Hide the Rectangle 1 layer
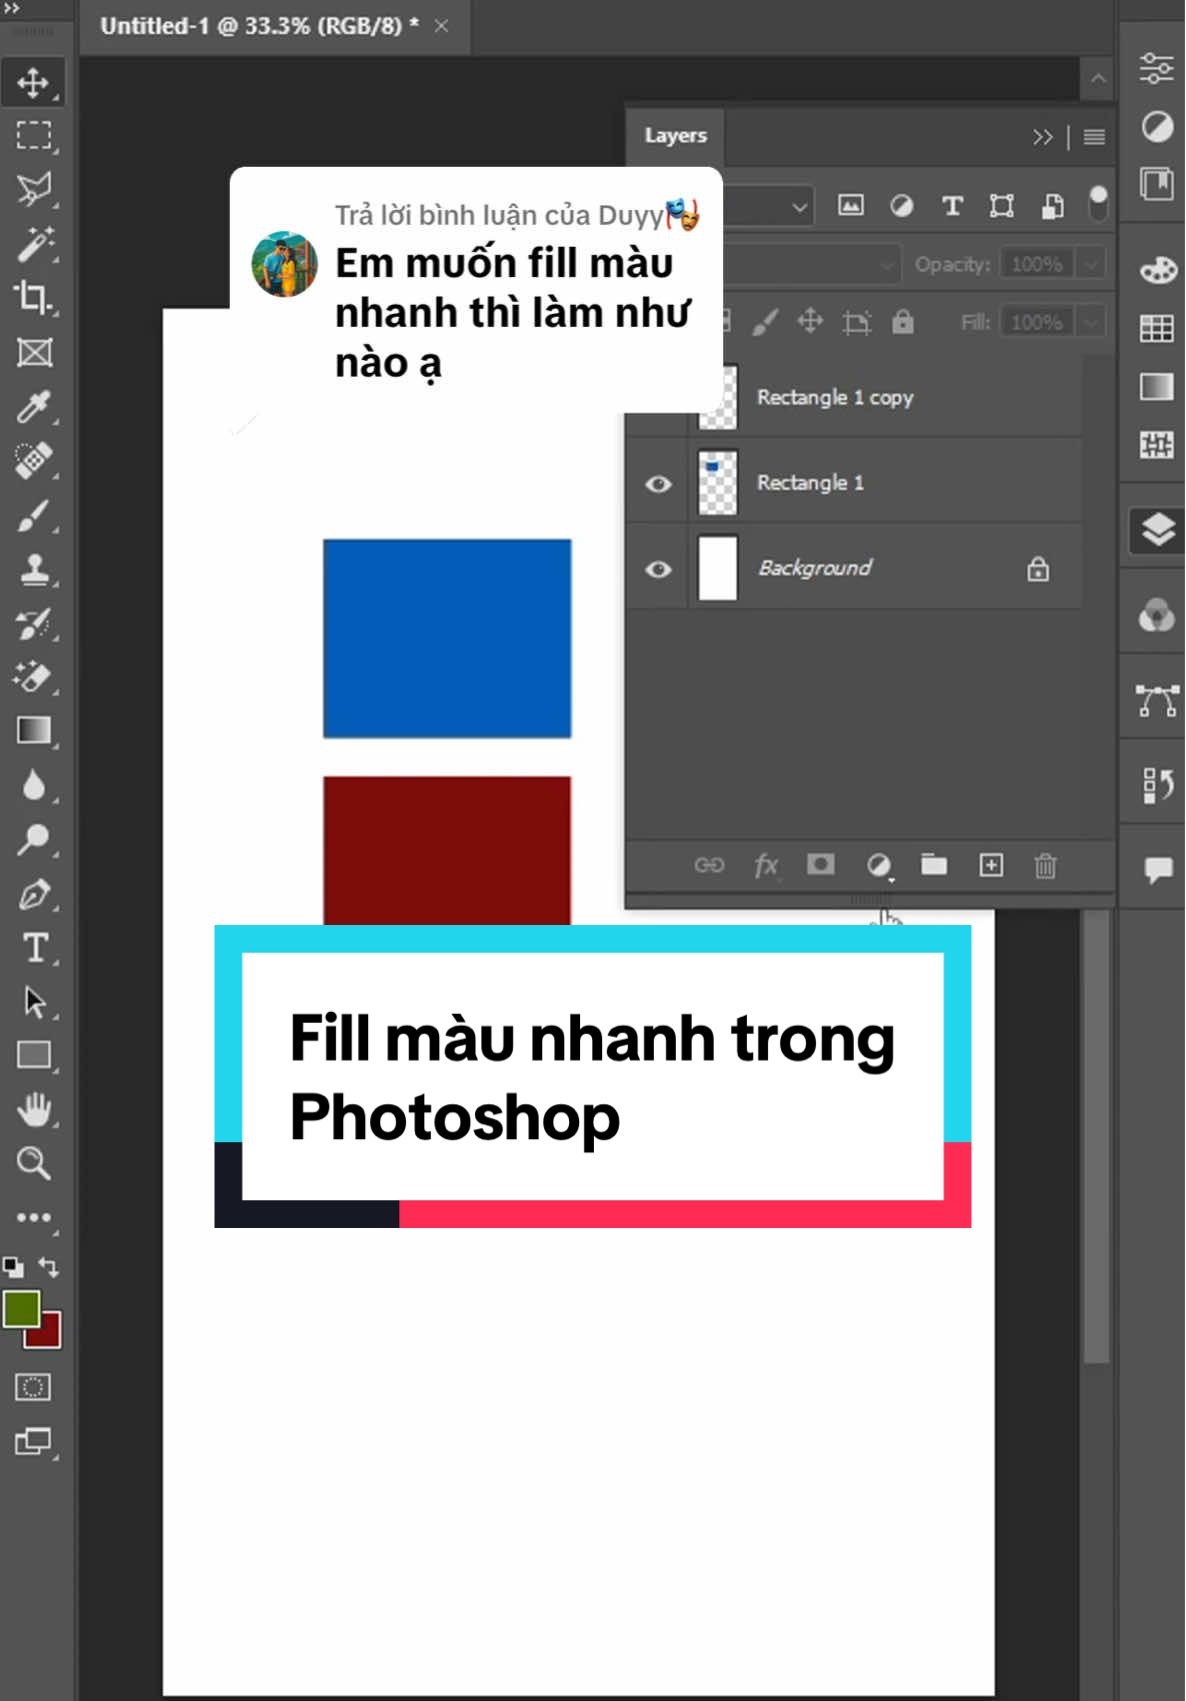Screen dimensions: 1186x1701 click(x=658, y=484)
